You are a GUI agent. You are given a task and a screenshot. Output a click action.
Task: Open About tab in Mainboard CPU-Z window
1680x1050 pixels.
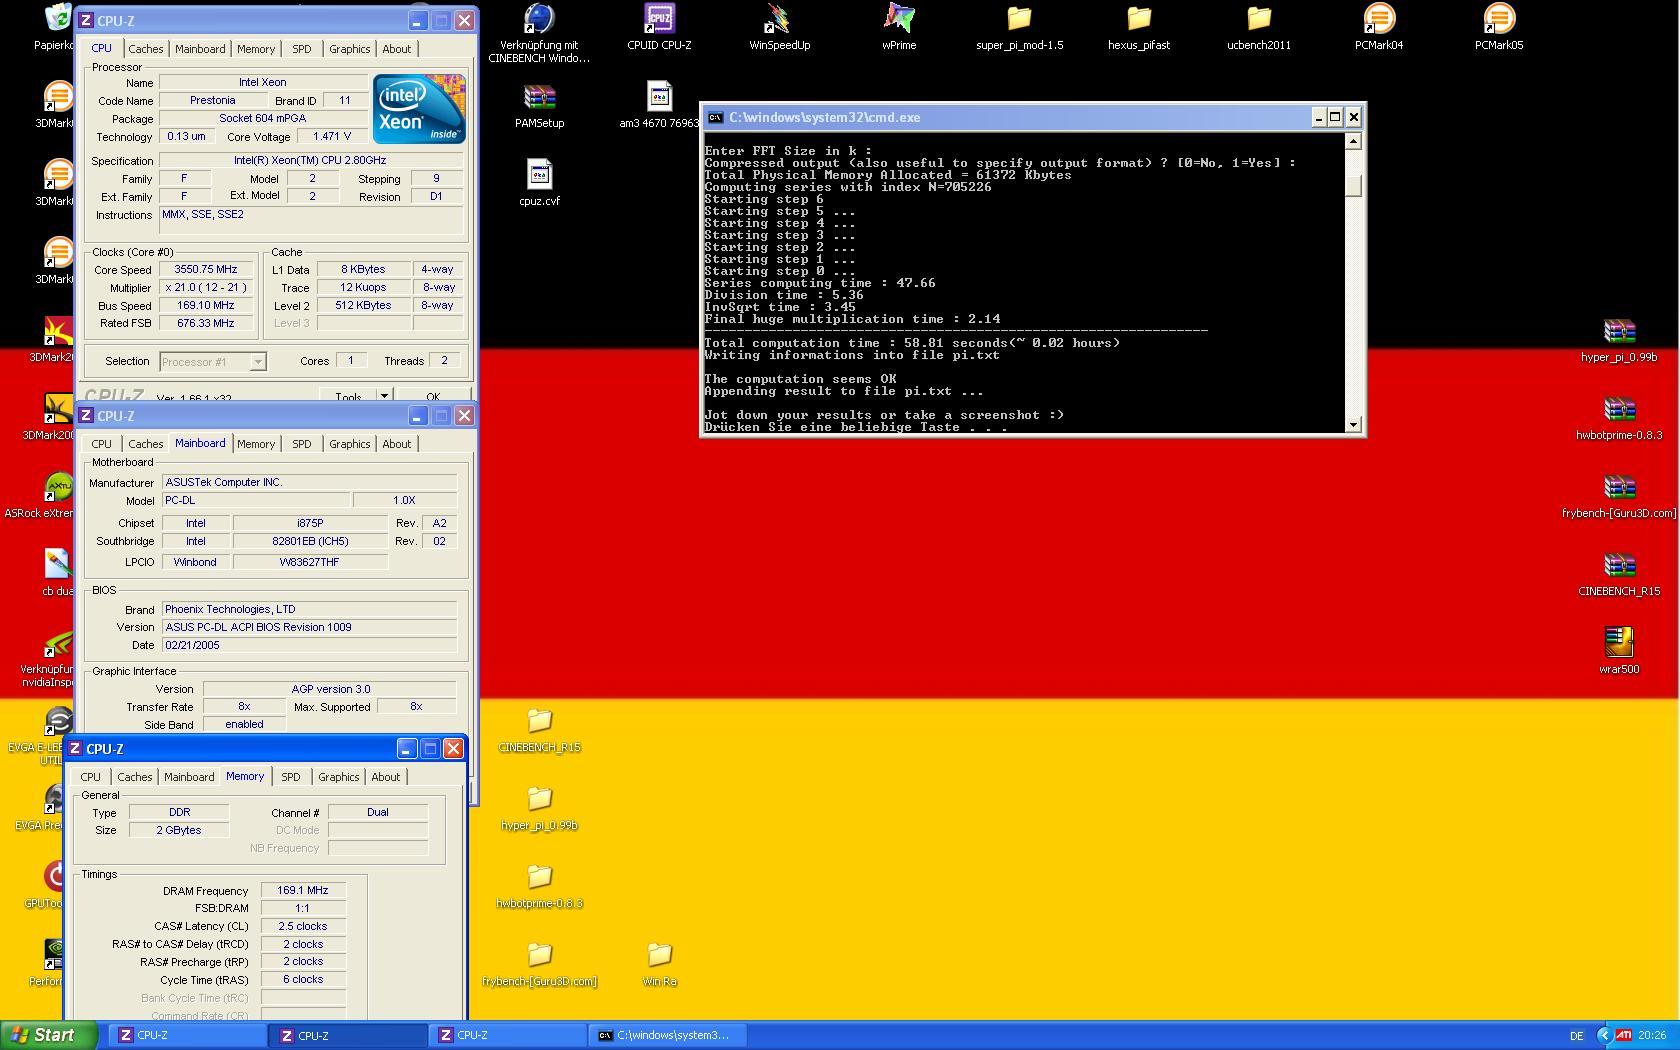pos(396,444)
